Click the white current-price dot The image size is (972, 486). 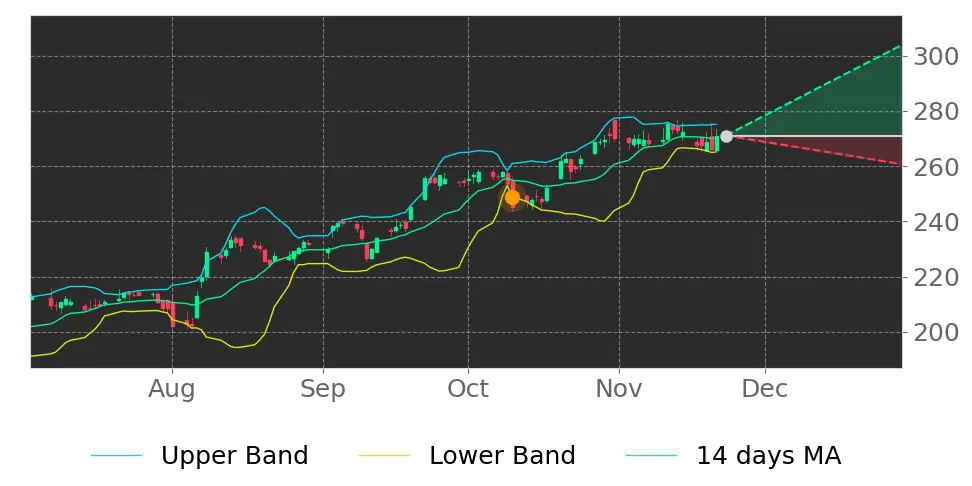[x=726, y=136]
